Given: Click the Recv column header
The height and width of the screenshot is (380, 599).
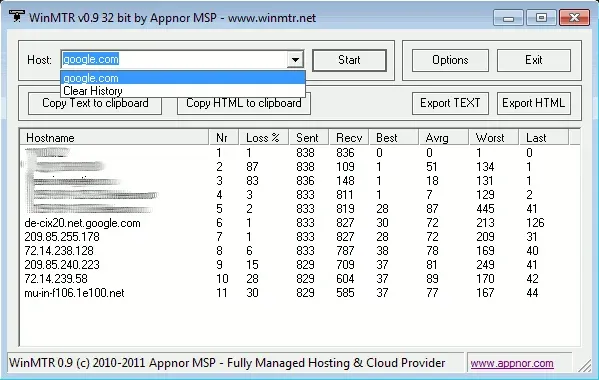Looking at the screenshot, I should pyautogui.click(x=349, y=137).
